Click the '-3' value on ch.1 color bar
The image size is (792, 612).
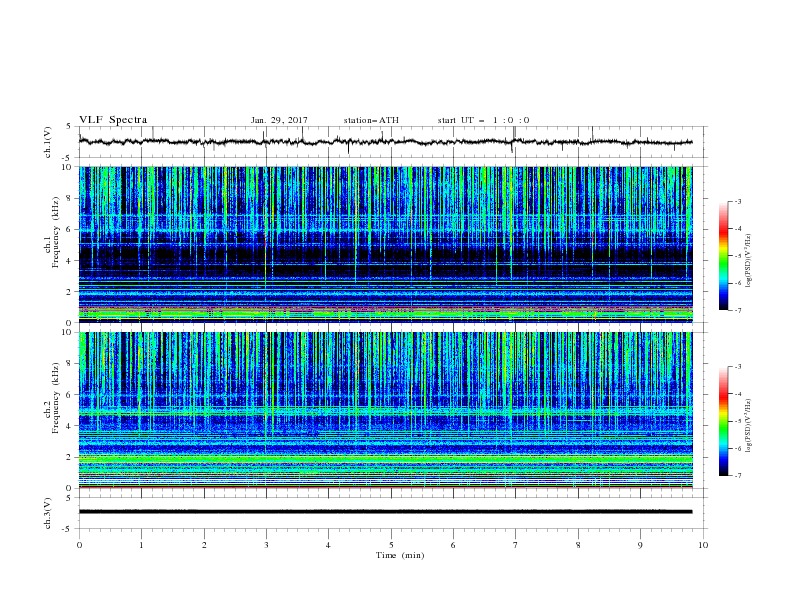point(738,201)
